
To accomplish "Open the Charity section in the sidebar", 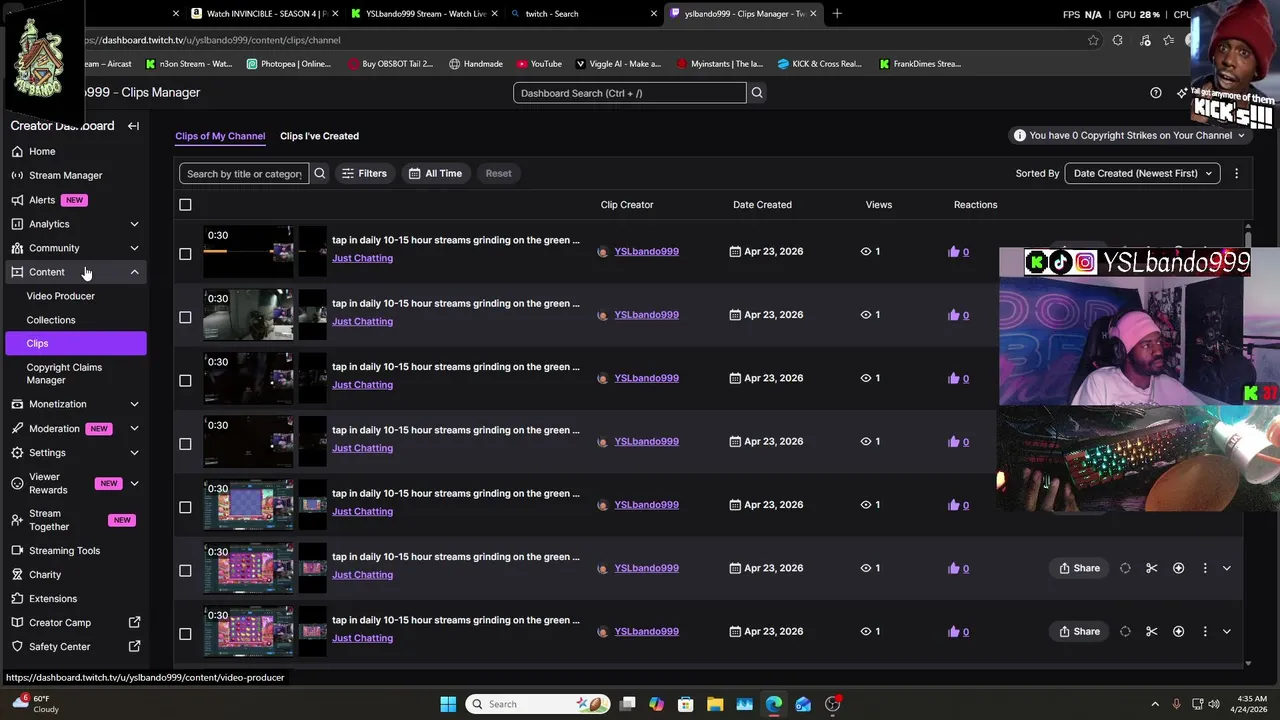I will pos(45,575).
